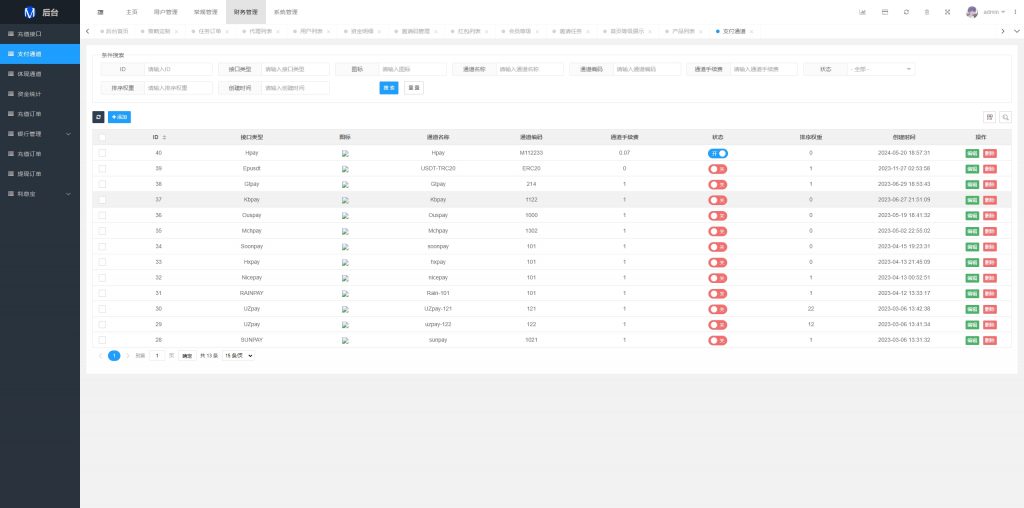This screenshot has width=1024, height=508.
Task: Open the 常规管理 top menu
Action: (206, 12)
